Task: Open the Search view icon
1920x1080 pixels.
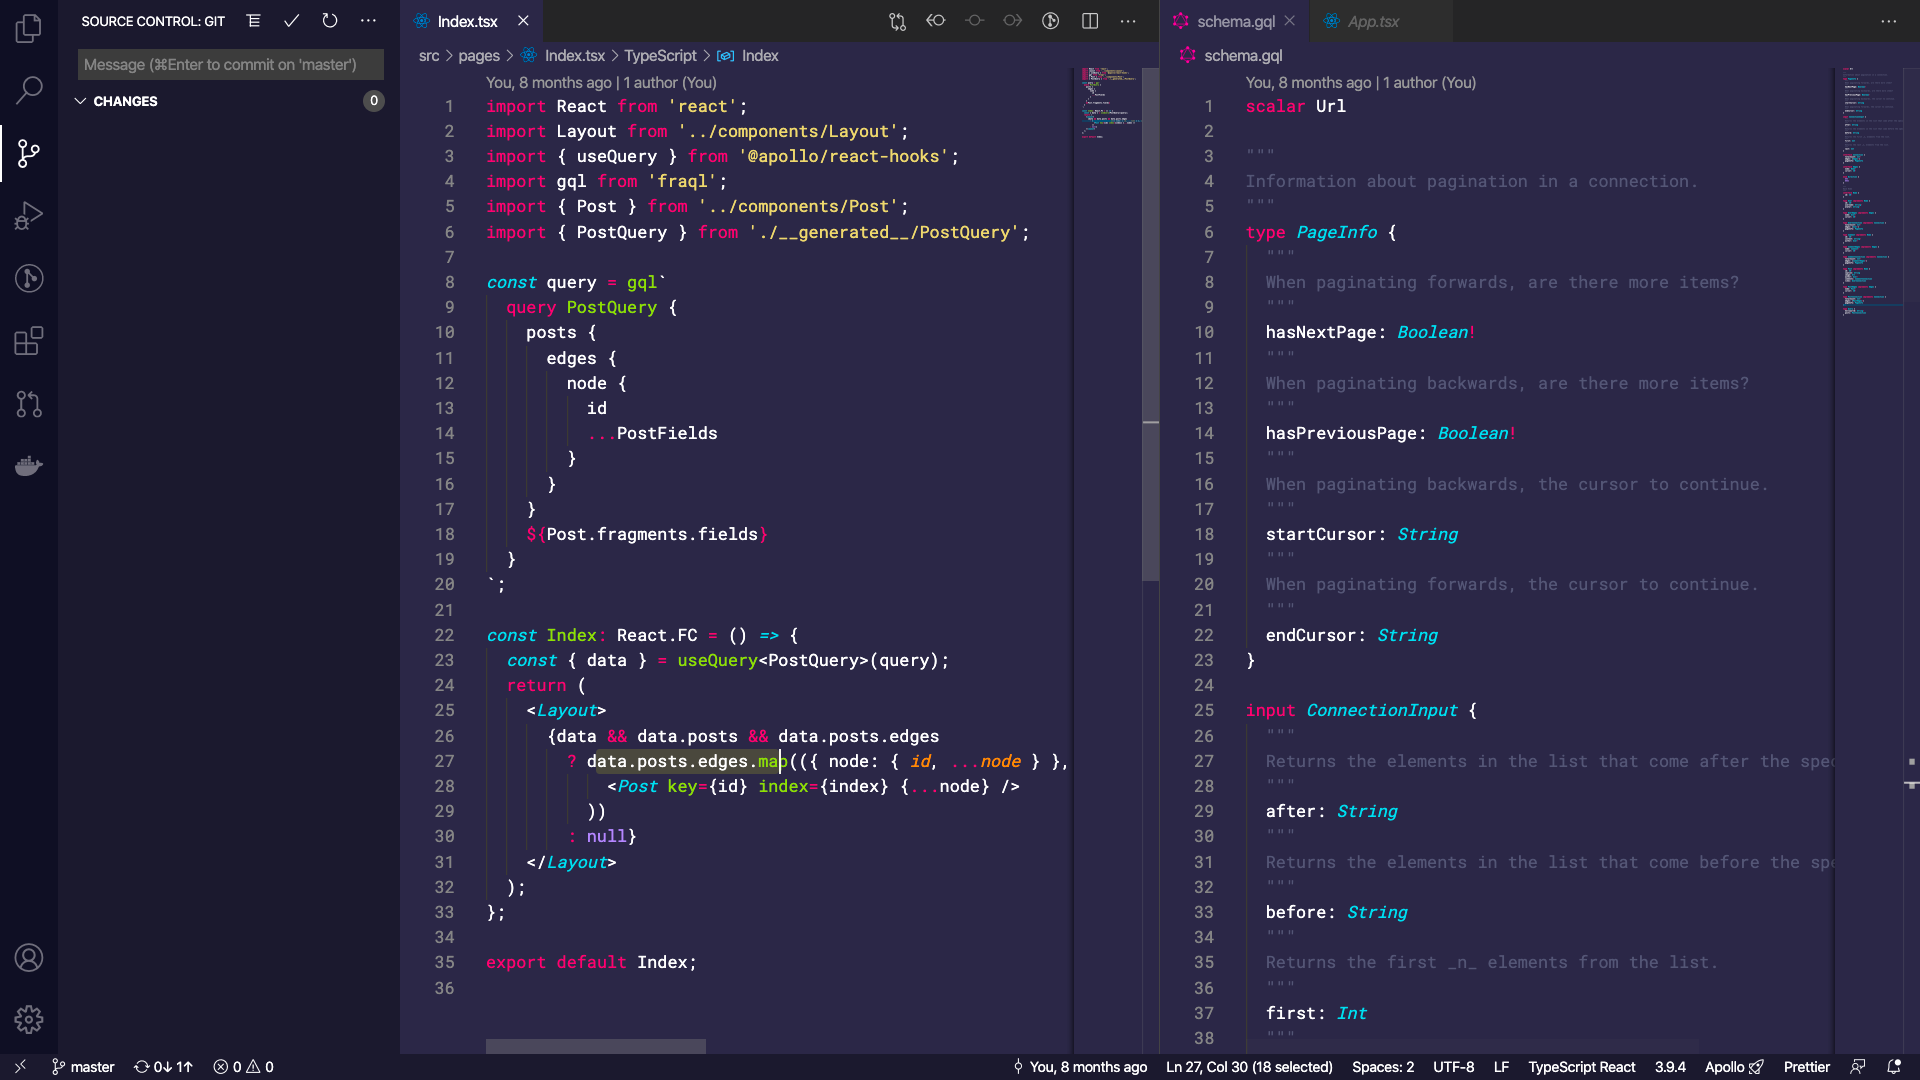Action: pos(29,90)
